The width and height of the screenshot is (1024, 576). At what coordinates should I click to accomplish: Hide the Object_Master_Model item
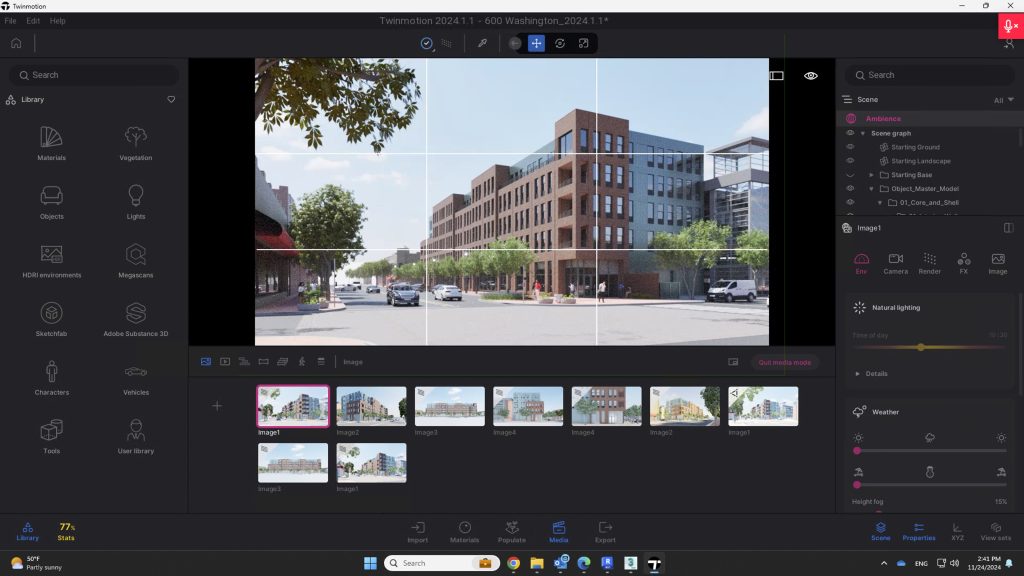[850, 189]
